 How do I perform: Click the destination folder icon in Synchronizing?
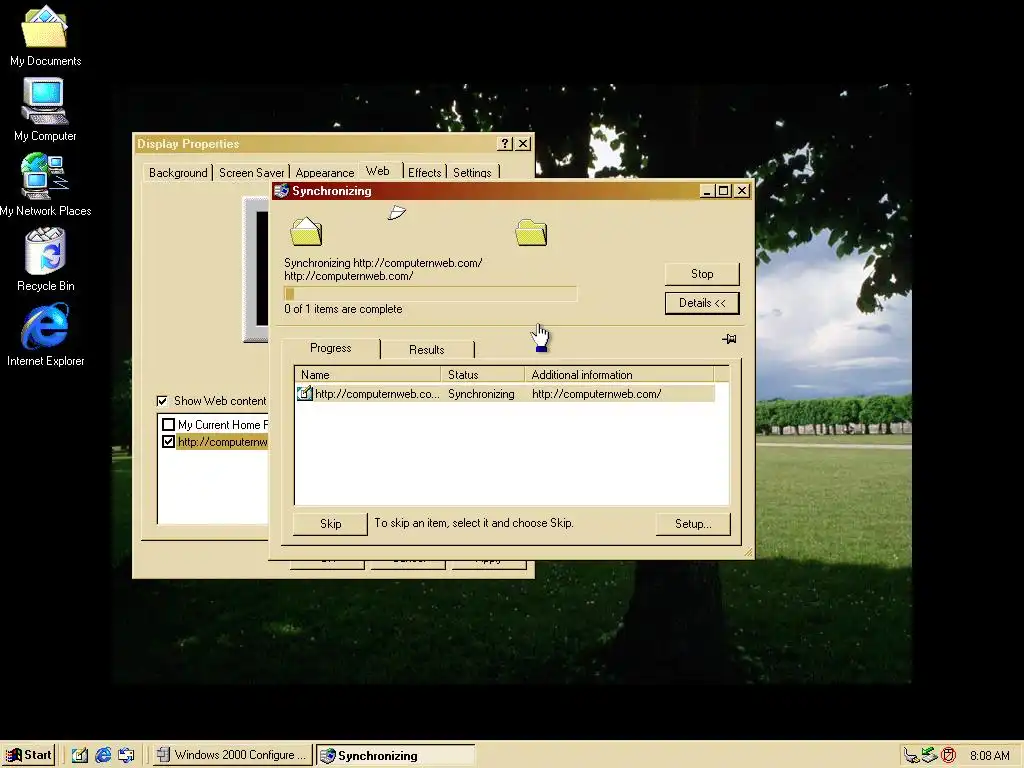(x=531, y=232)
